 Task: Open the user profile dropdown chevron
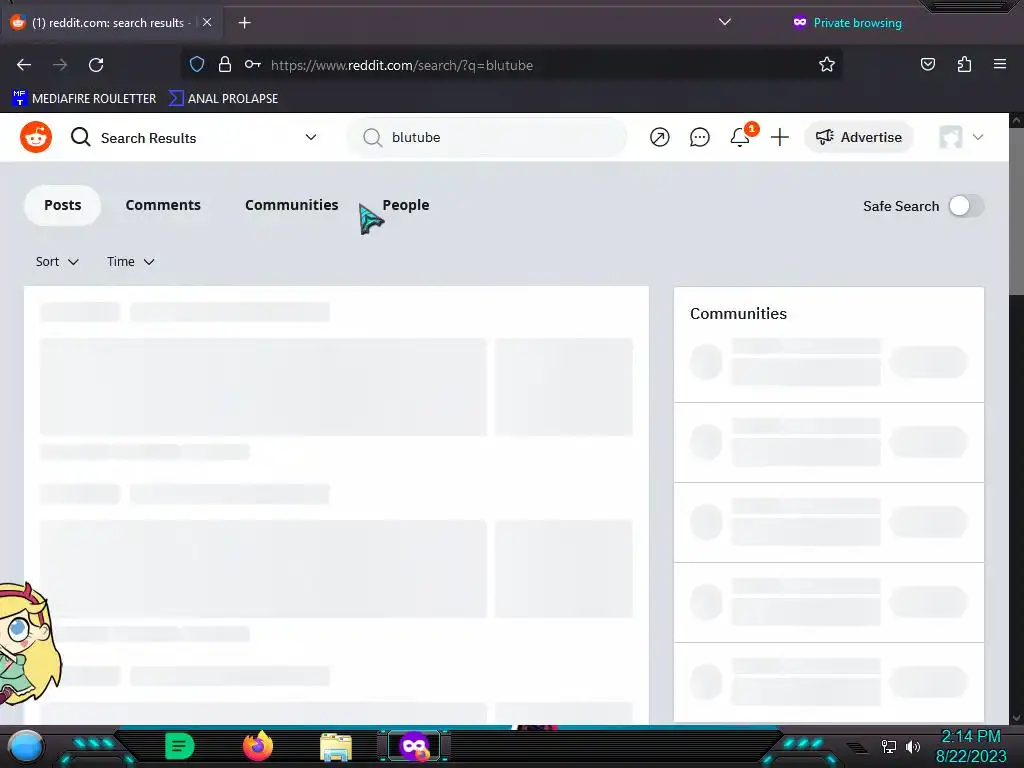(978, 137)
